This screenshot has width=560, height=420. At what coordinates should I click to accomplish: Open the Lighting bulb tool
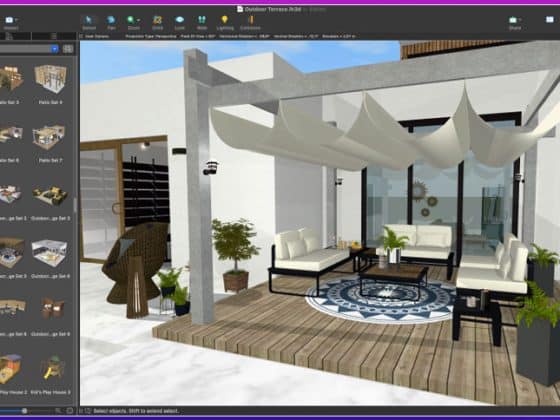225,22
